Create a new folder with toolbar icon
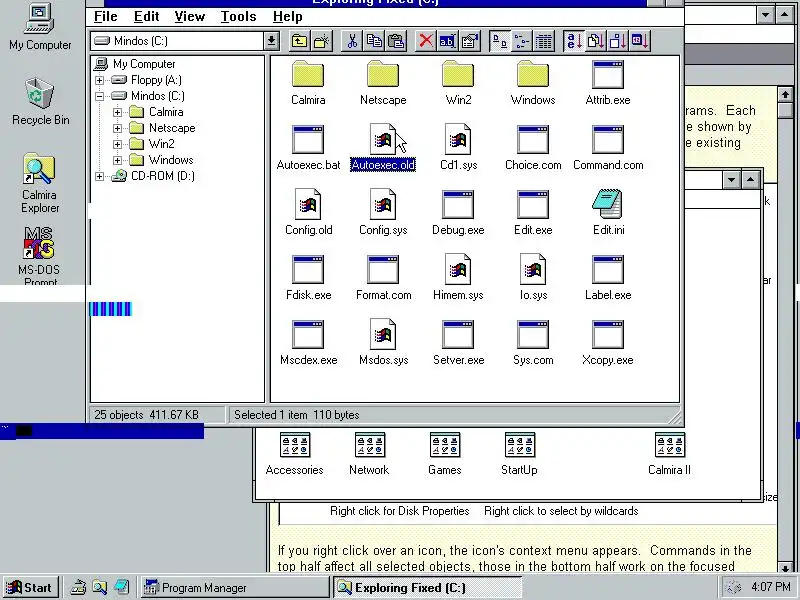The width and height of the screenshot is (800, 600). (x=321, y=41)
